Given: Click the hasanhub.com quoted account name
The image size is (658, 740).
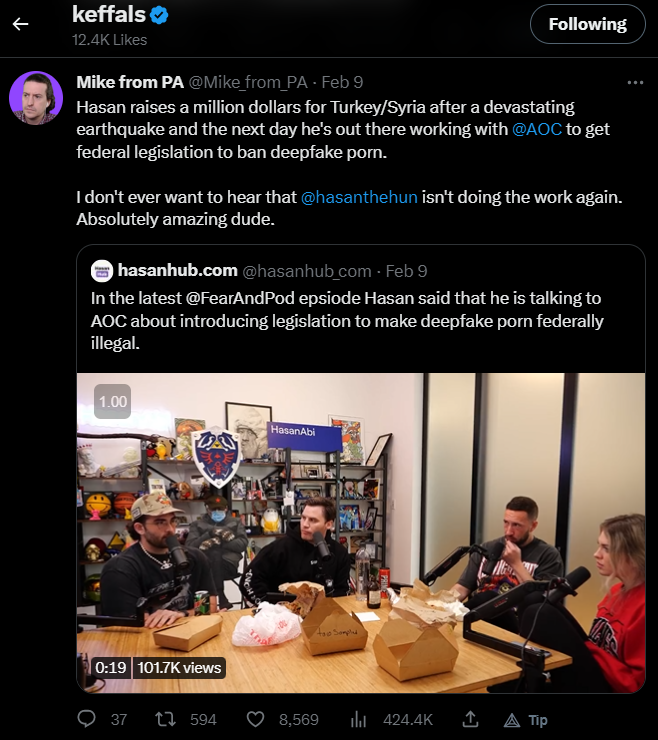Looking at the screenshot, I should pyautogui.click(x=177, y=270).
